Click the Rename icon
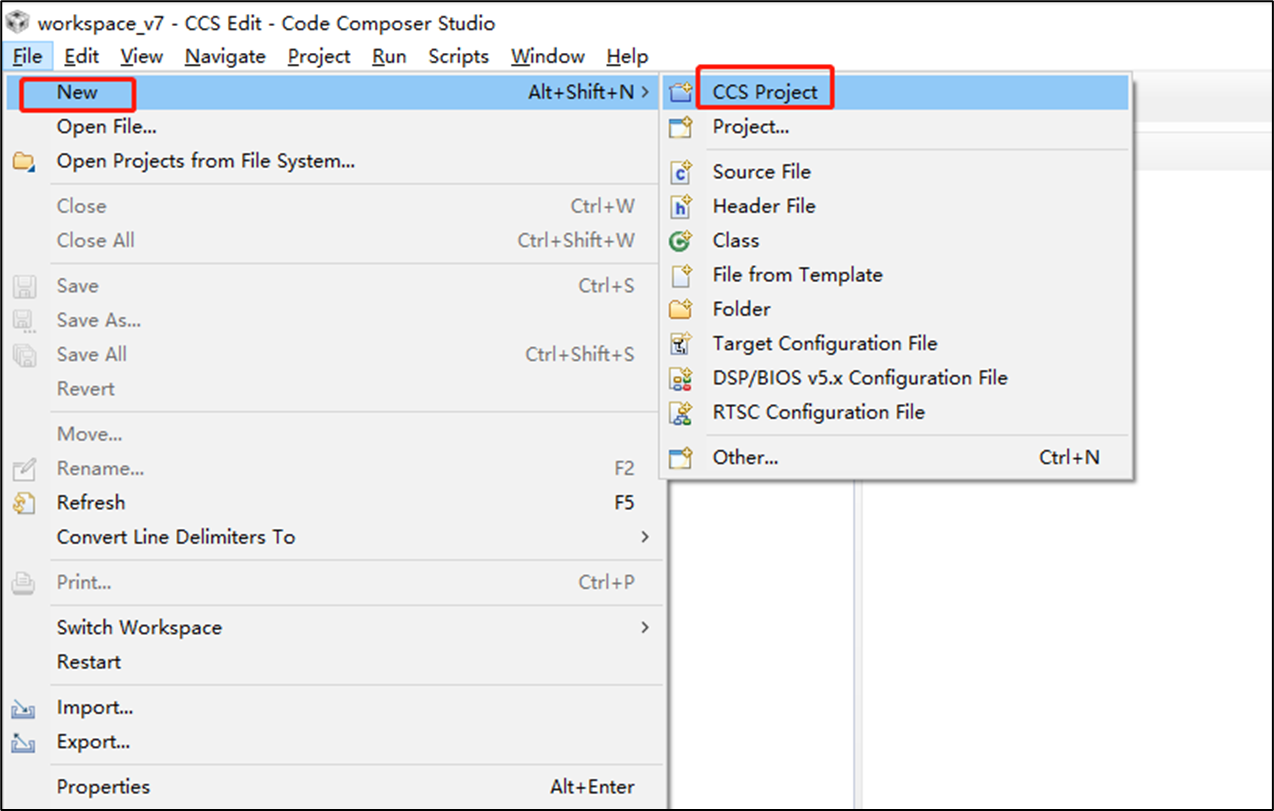This screenshot has width=1274, height=811. (x=24, y=469)
